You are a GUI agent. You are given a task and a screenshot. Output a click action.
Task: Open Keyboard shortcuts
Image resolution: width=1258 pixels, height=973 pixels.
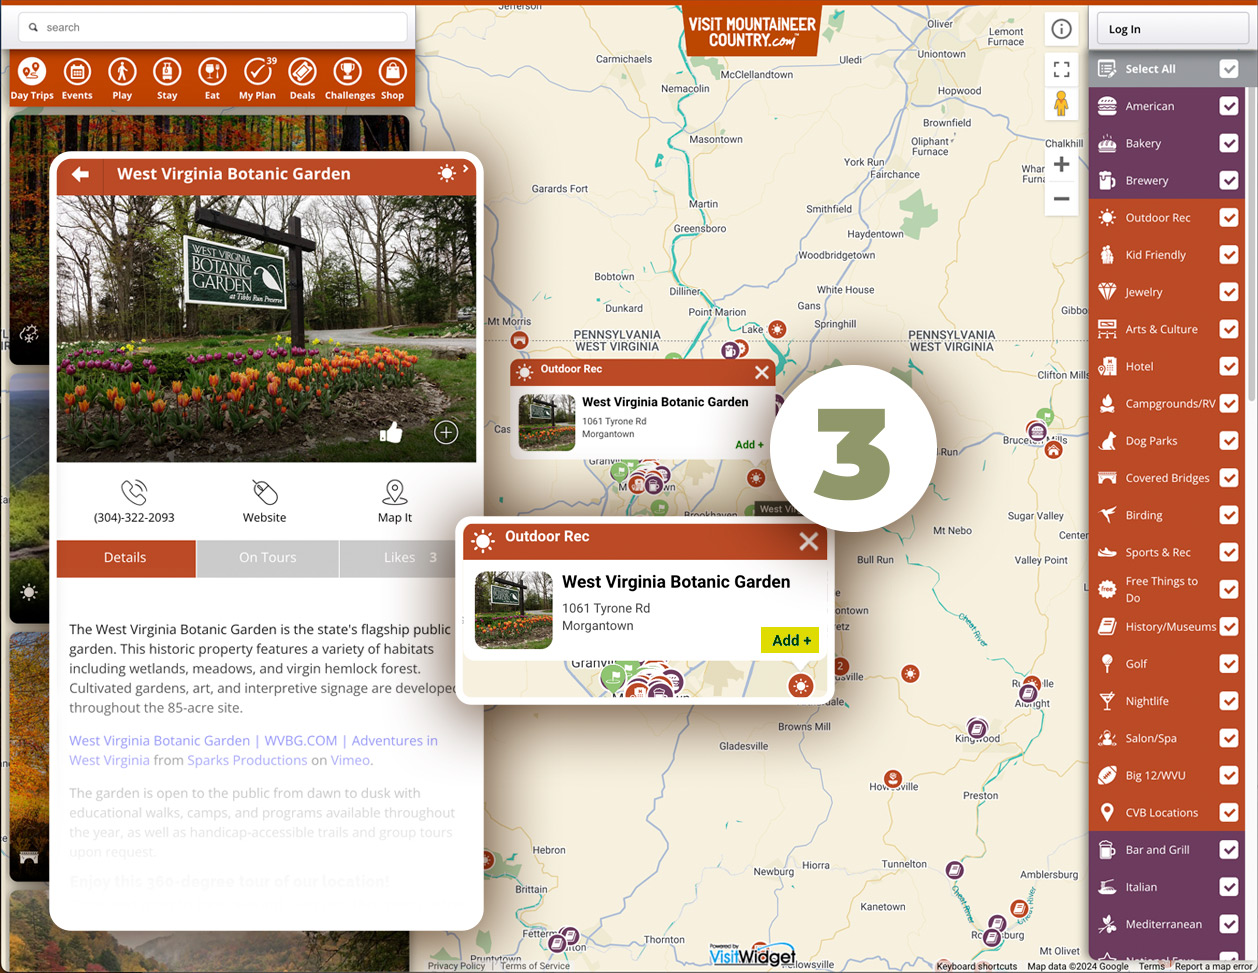click(x=977, y=966)
